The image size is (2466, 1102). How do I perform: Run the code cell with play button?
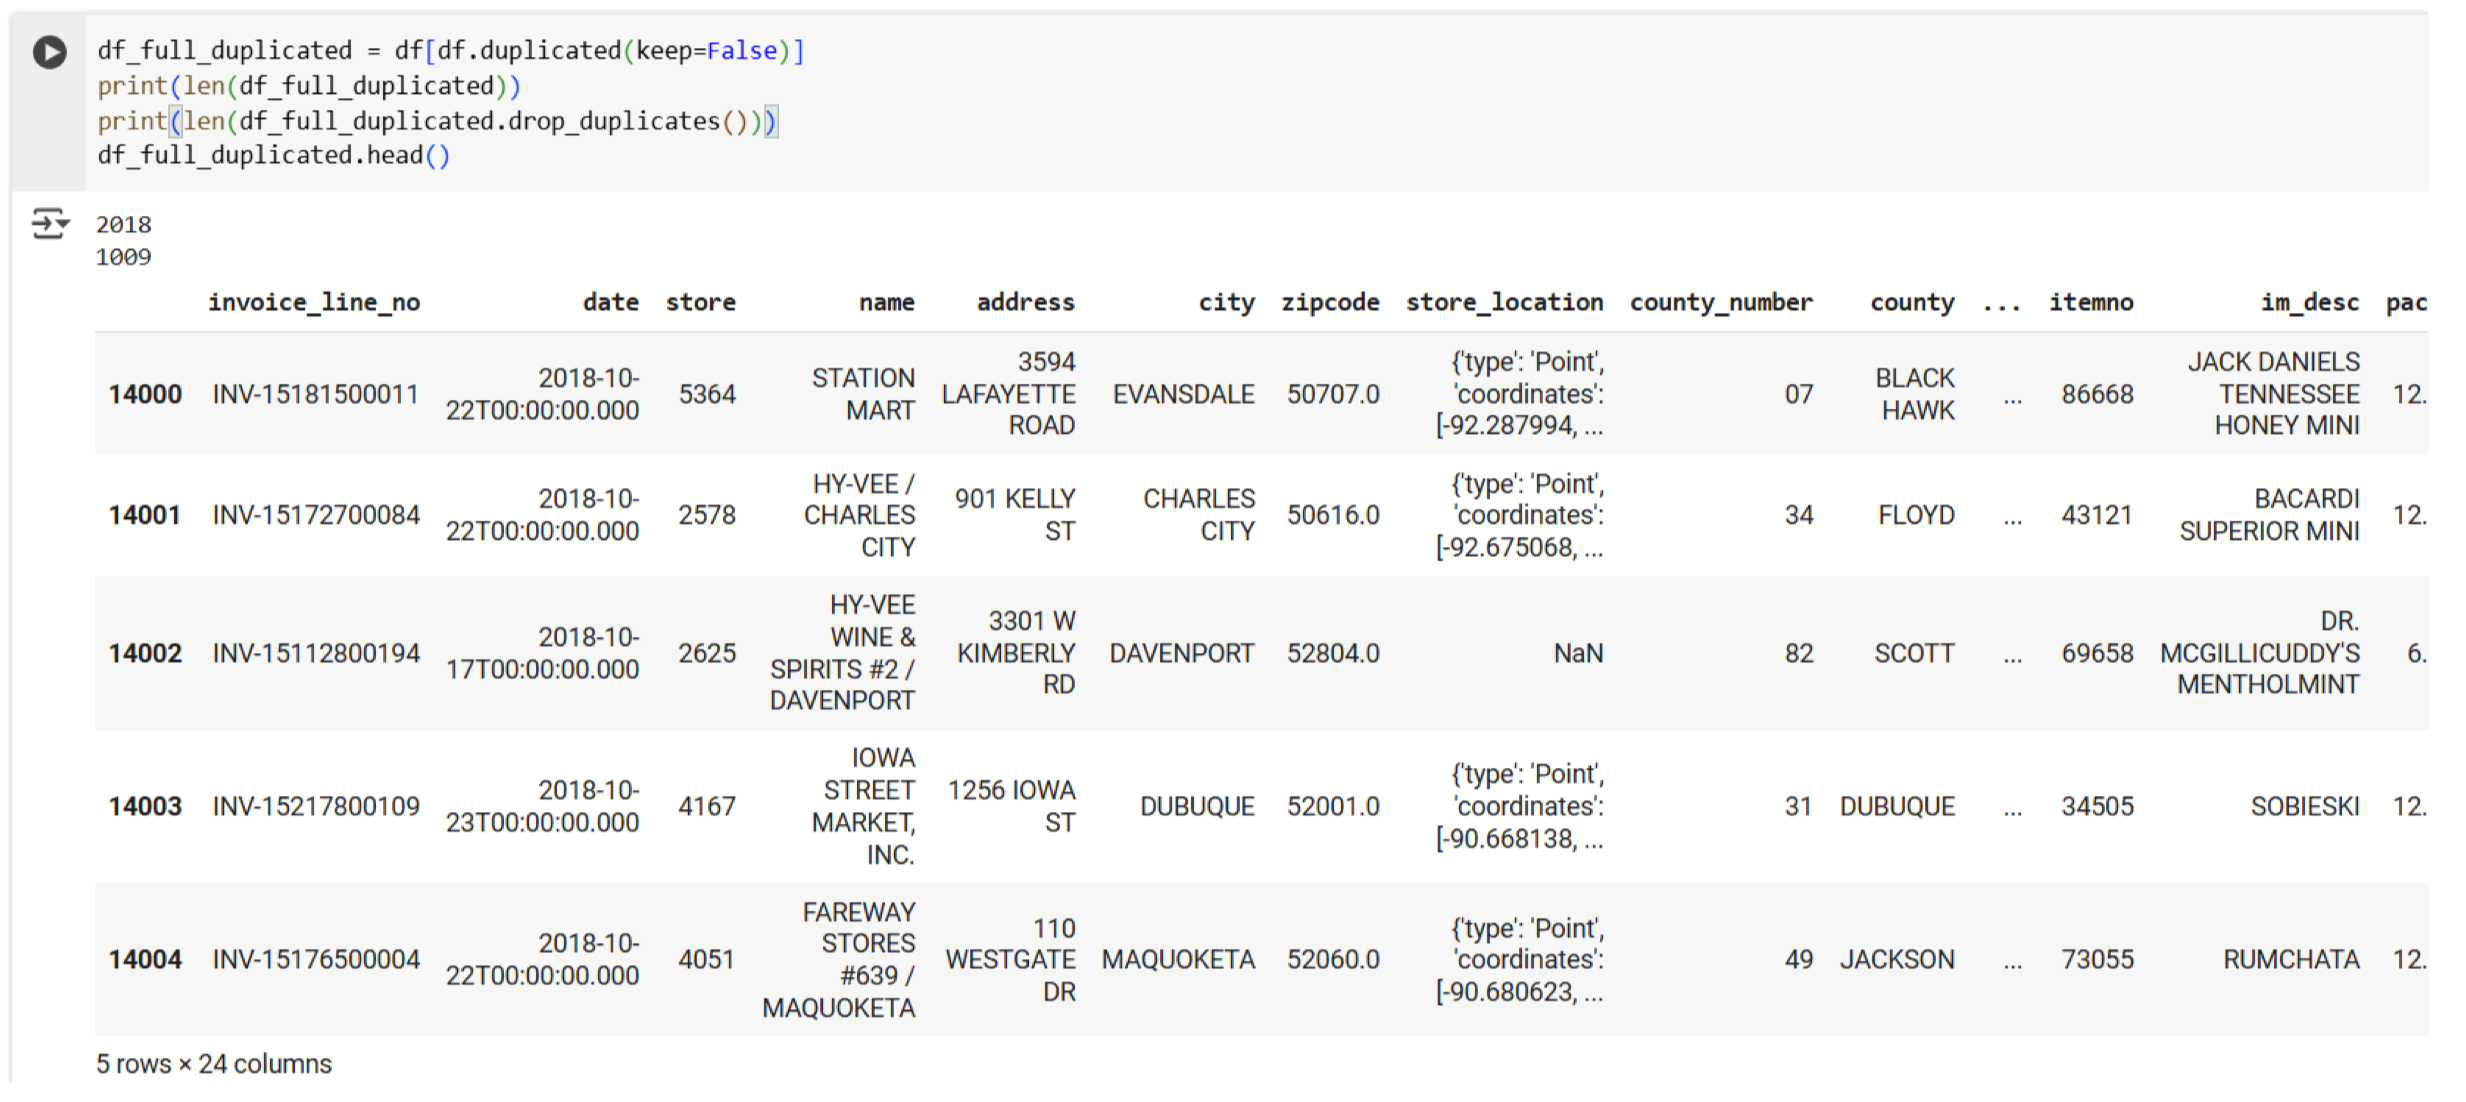(49, 52)
